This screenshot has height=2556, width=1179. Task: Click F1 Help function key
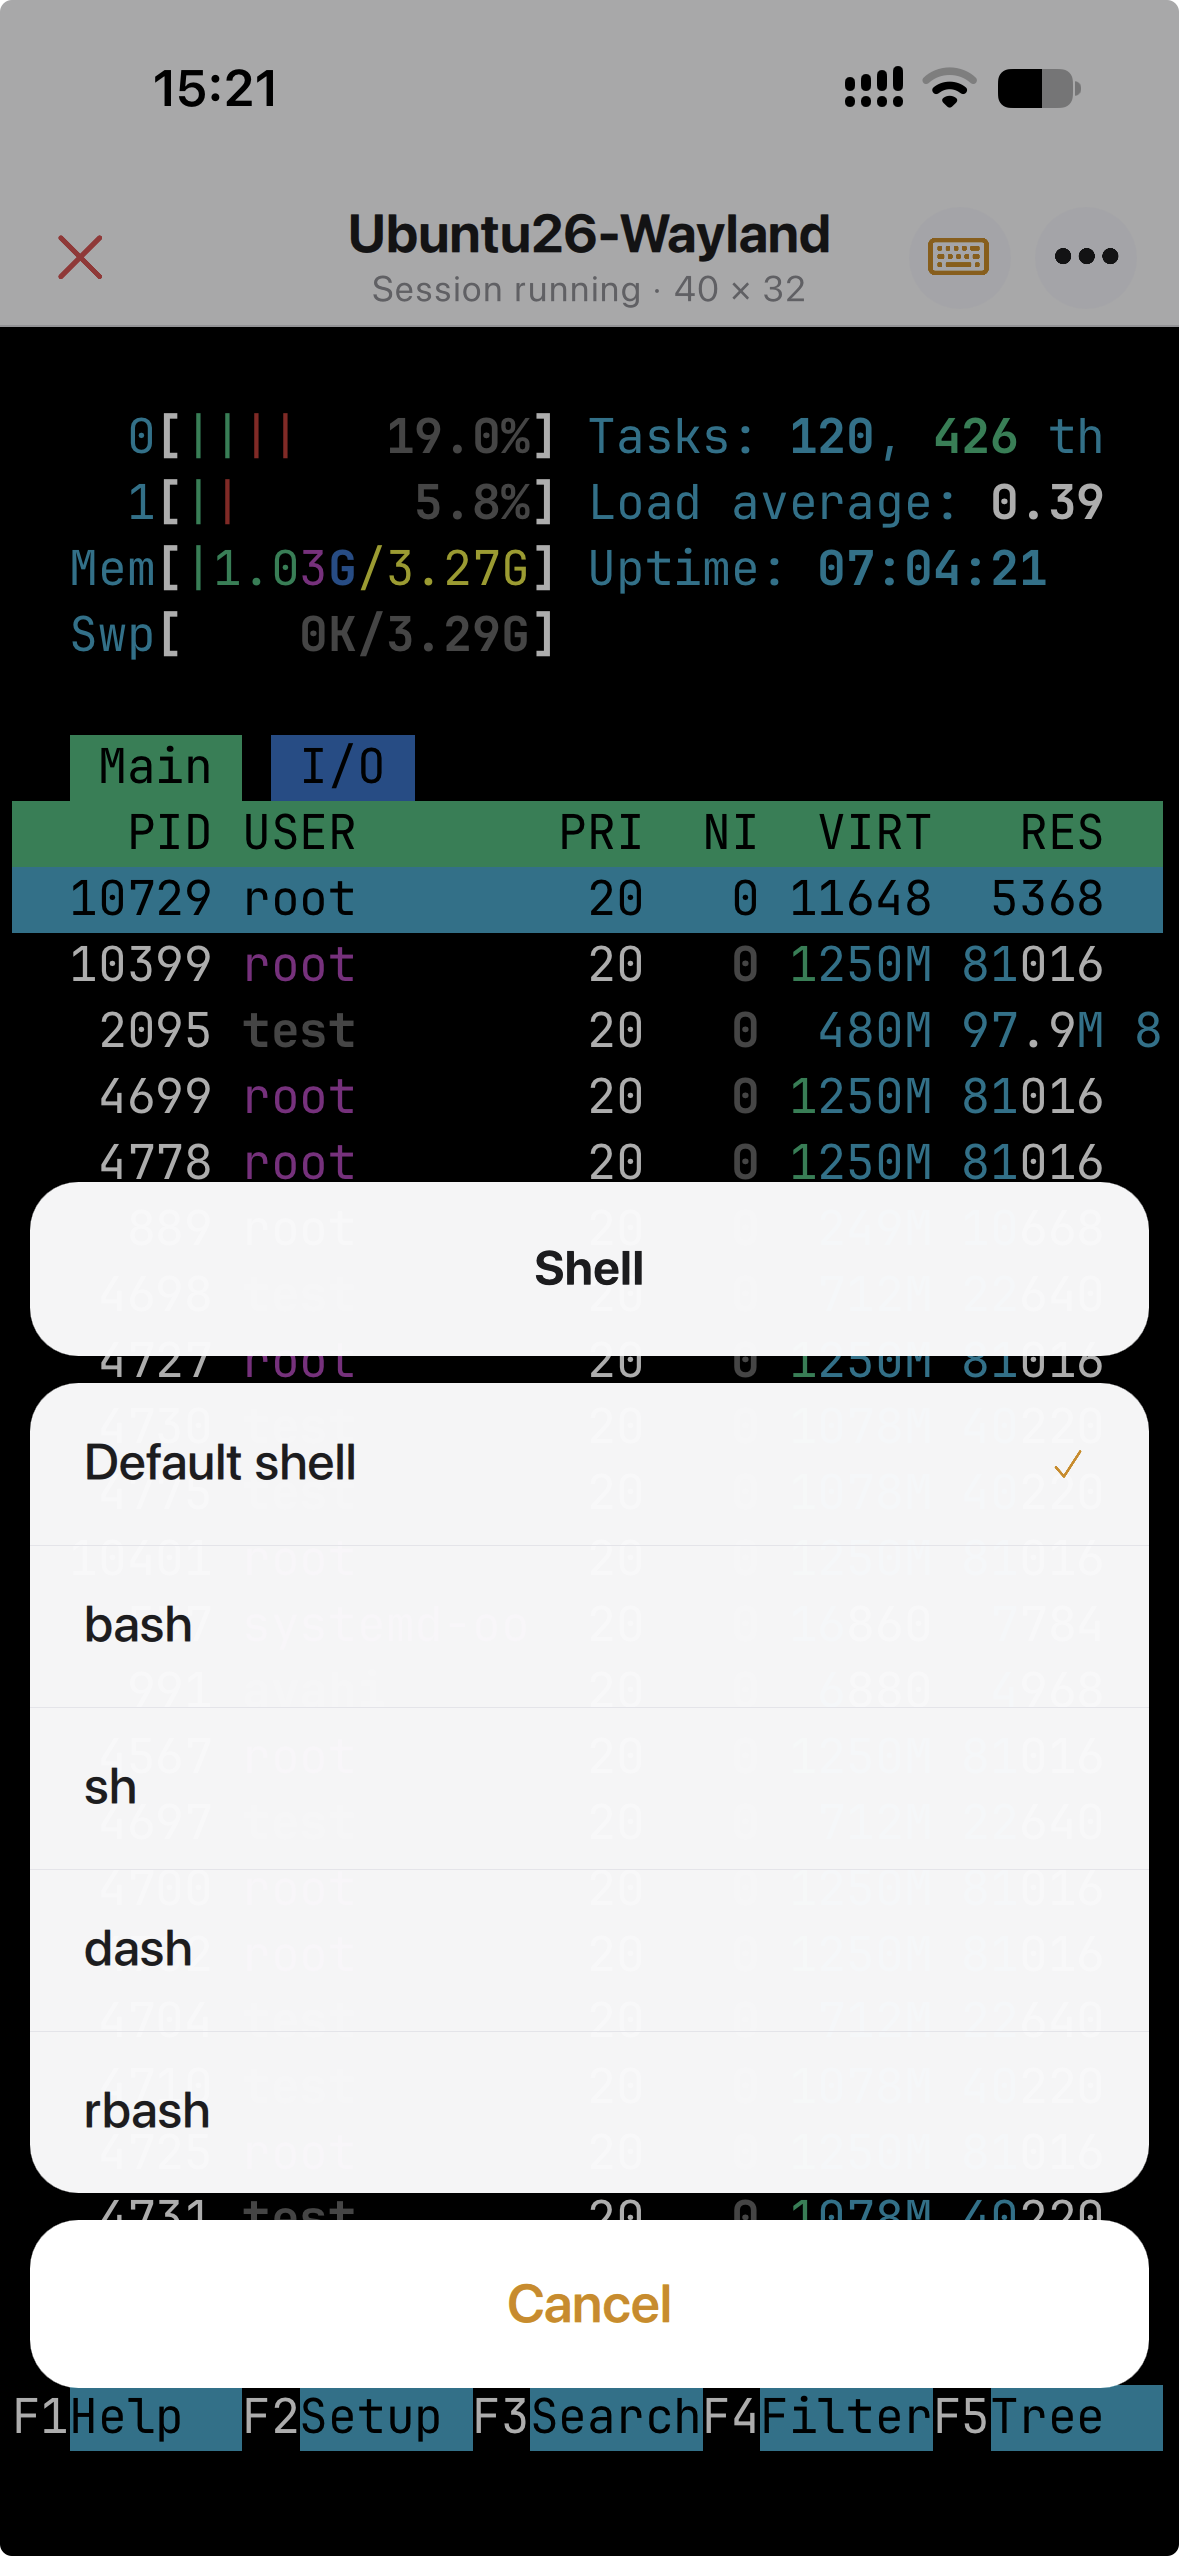click(127, 2417)
